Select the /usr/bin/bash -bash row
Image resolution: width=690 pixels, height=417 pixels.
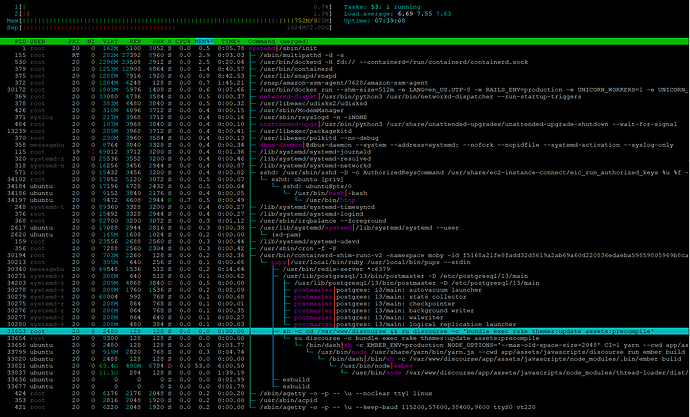point(345,193)
